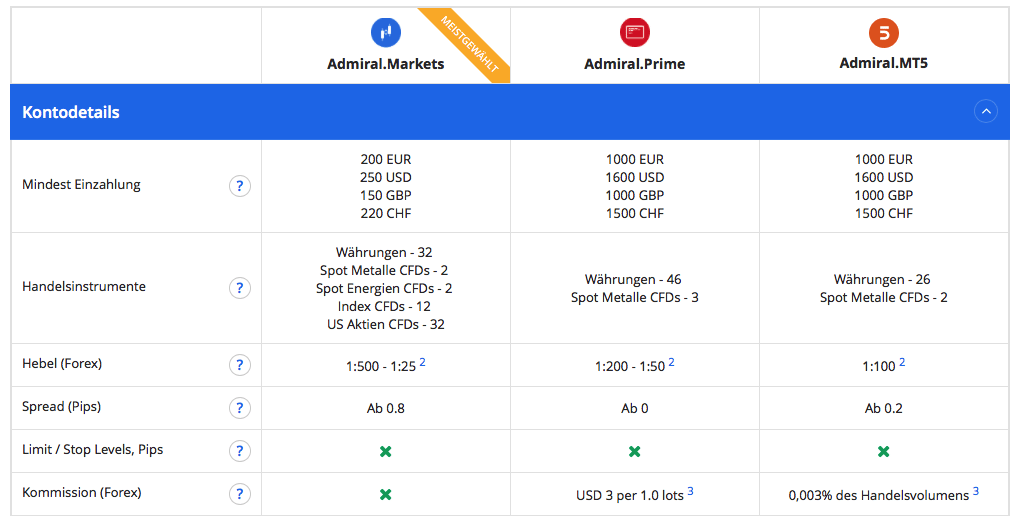
Task: Click the MEISTGEWÄHLT orange ribbon badge
Action: click(470, 43)
